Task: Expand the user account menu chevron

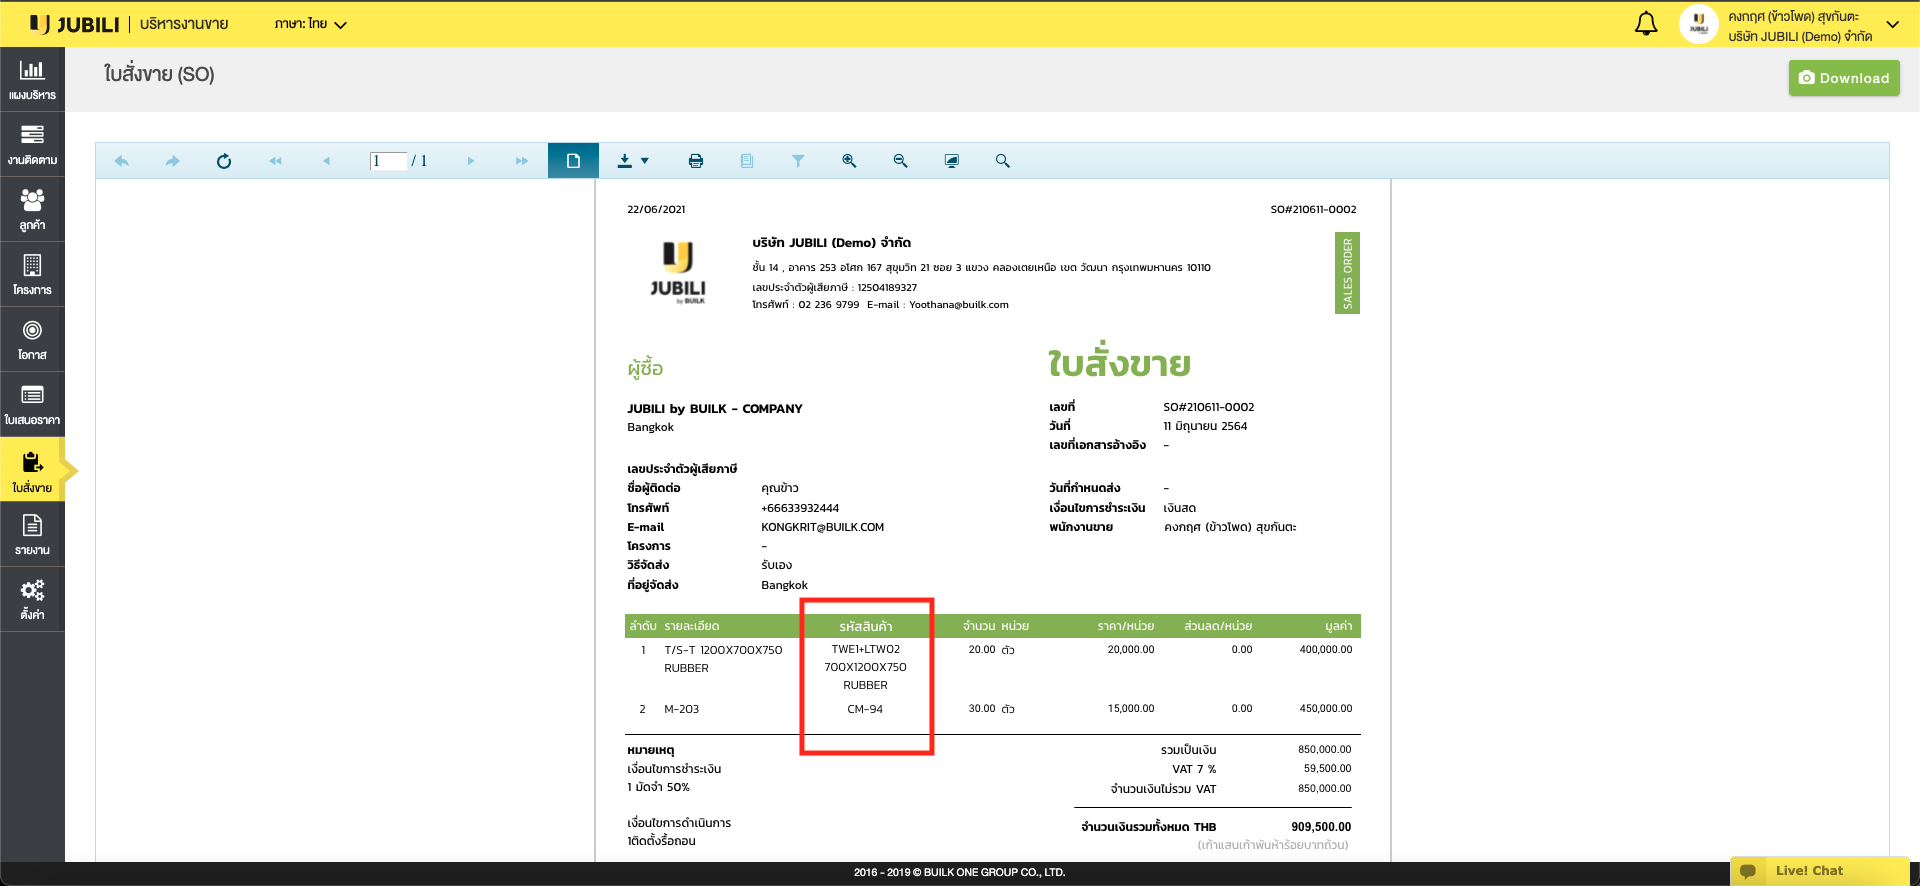Action: [1892, 24]
